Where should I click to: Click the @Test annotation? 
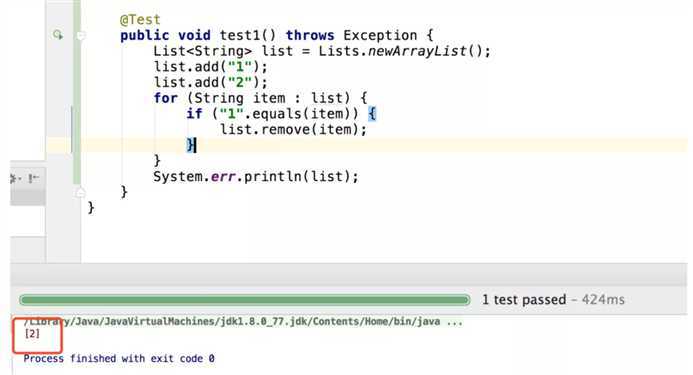point(140,20)
